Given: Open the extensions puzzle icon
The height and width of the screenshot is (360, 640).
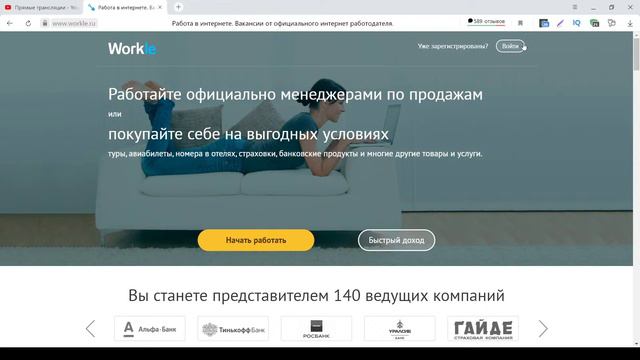Looking at the screenshot, I should pos(611,23).
